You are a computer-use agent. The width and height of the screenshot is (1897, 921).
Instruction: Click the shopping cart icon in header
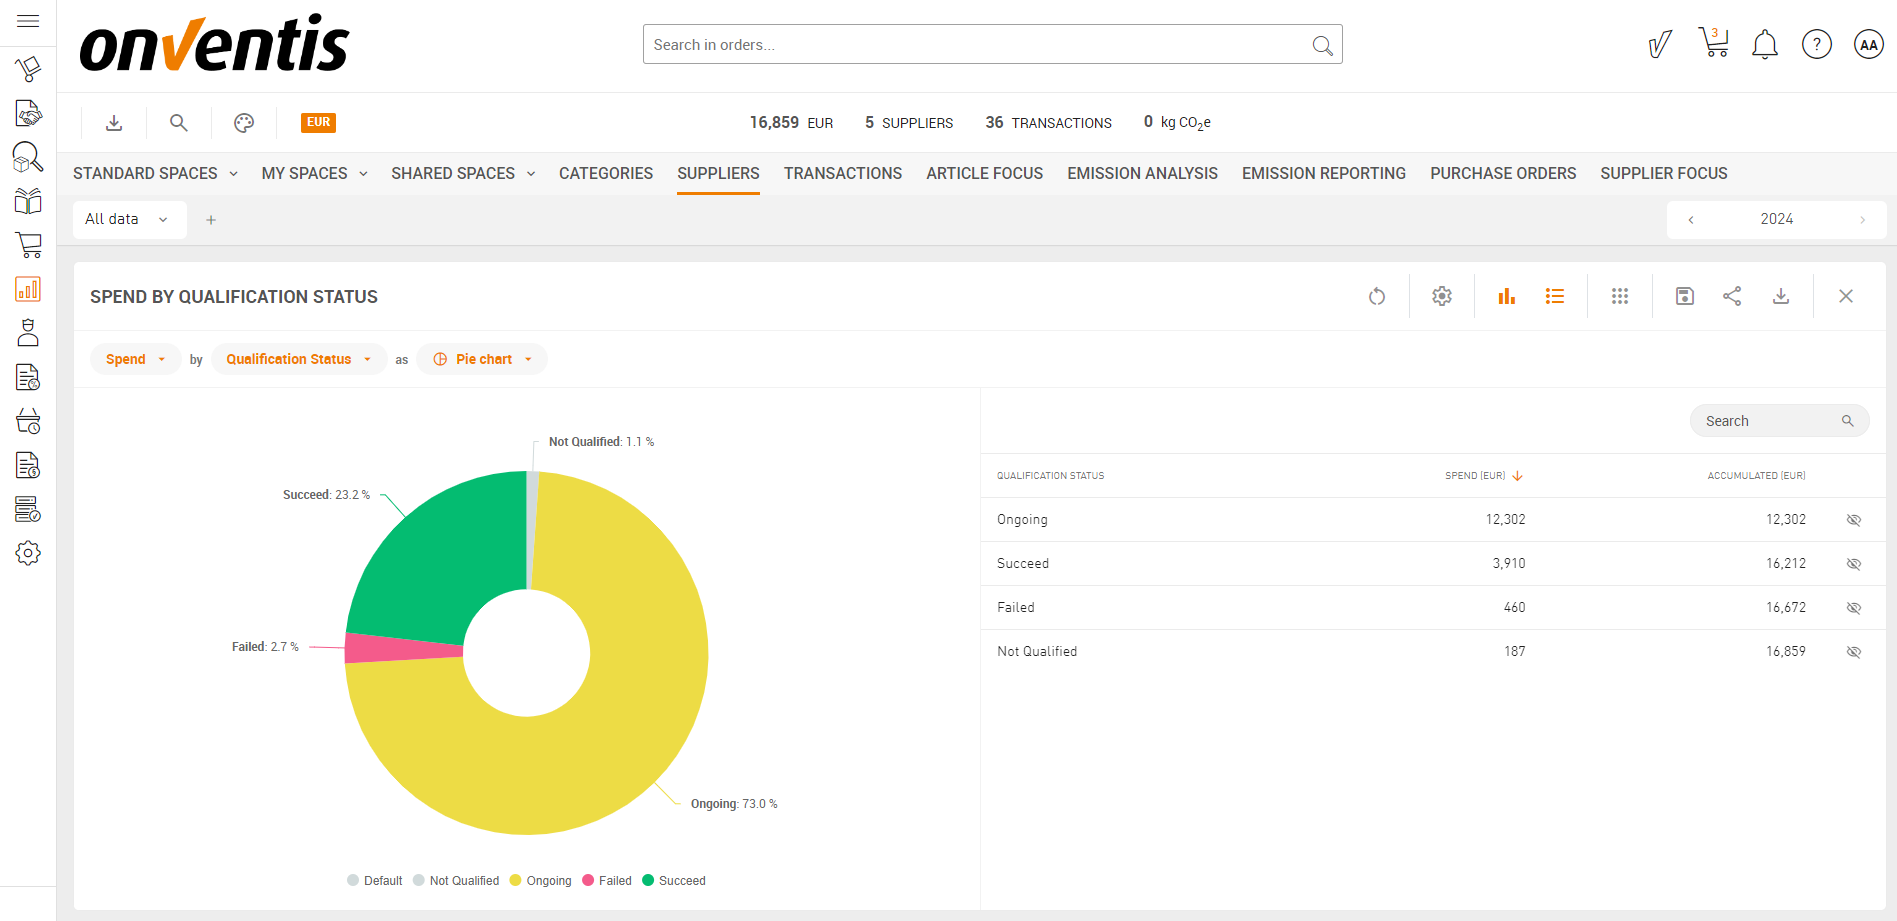tap(1713, 43)
